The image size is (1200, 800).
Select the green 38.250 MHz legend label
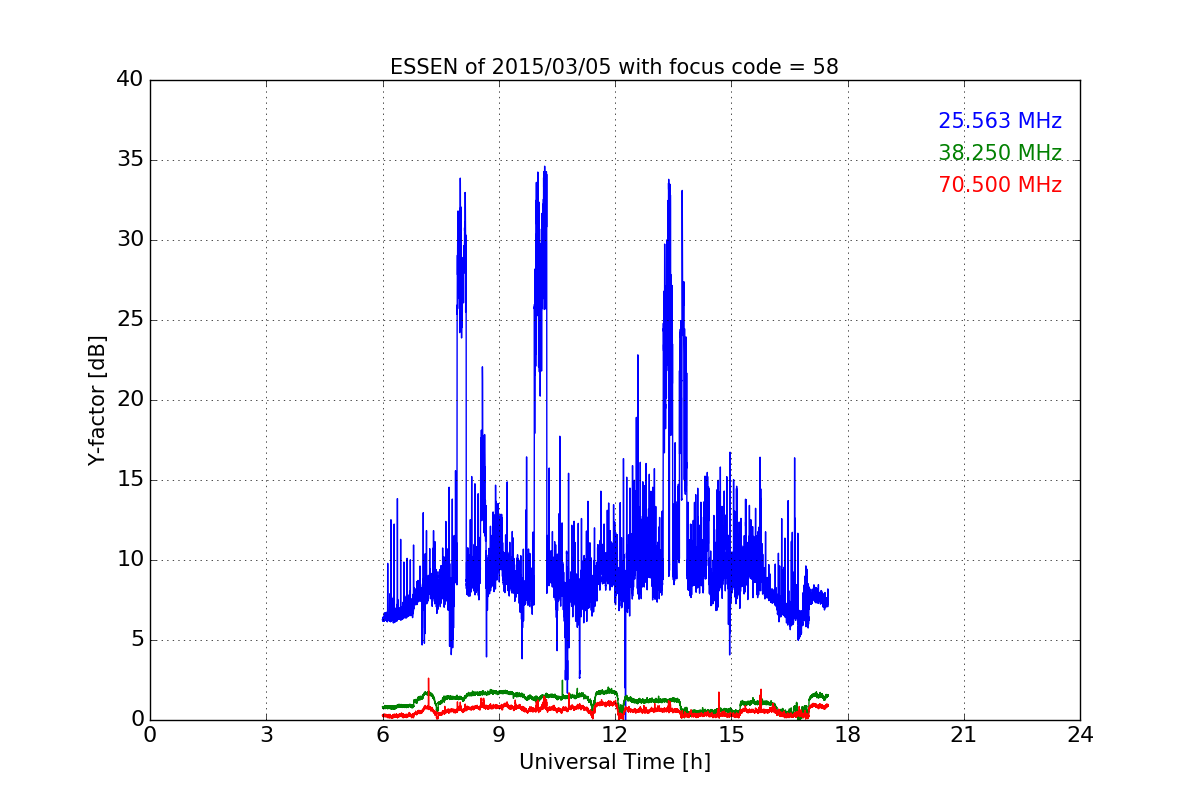coord(1000,153)
